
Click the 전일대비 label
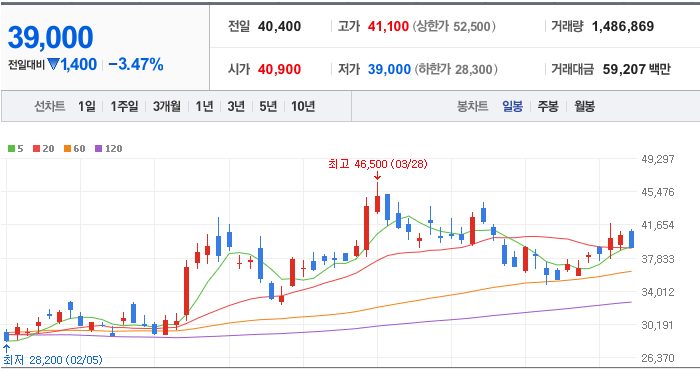[x=26, y=65]
